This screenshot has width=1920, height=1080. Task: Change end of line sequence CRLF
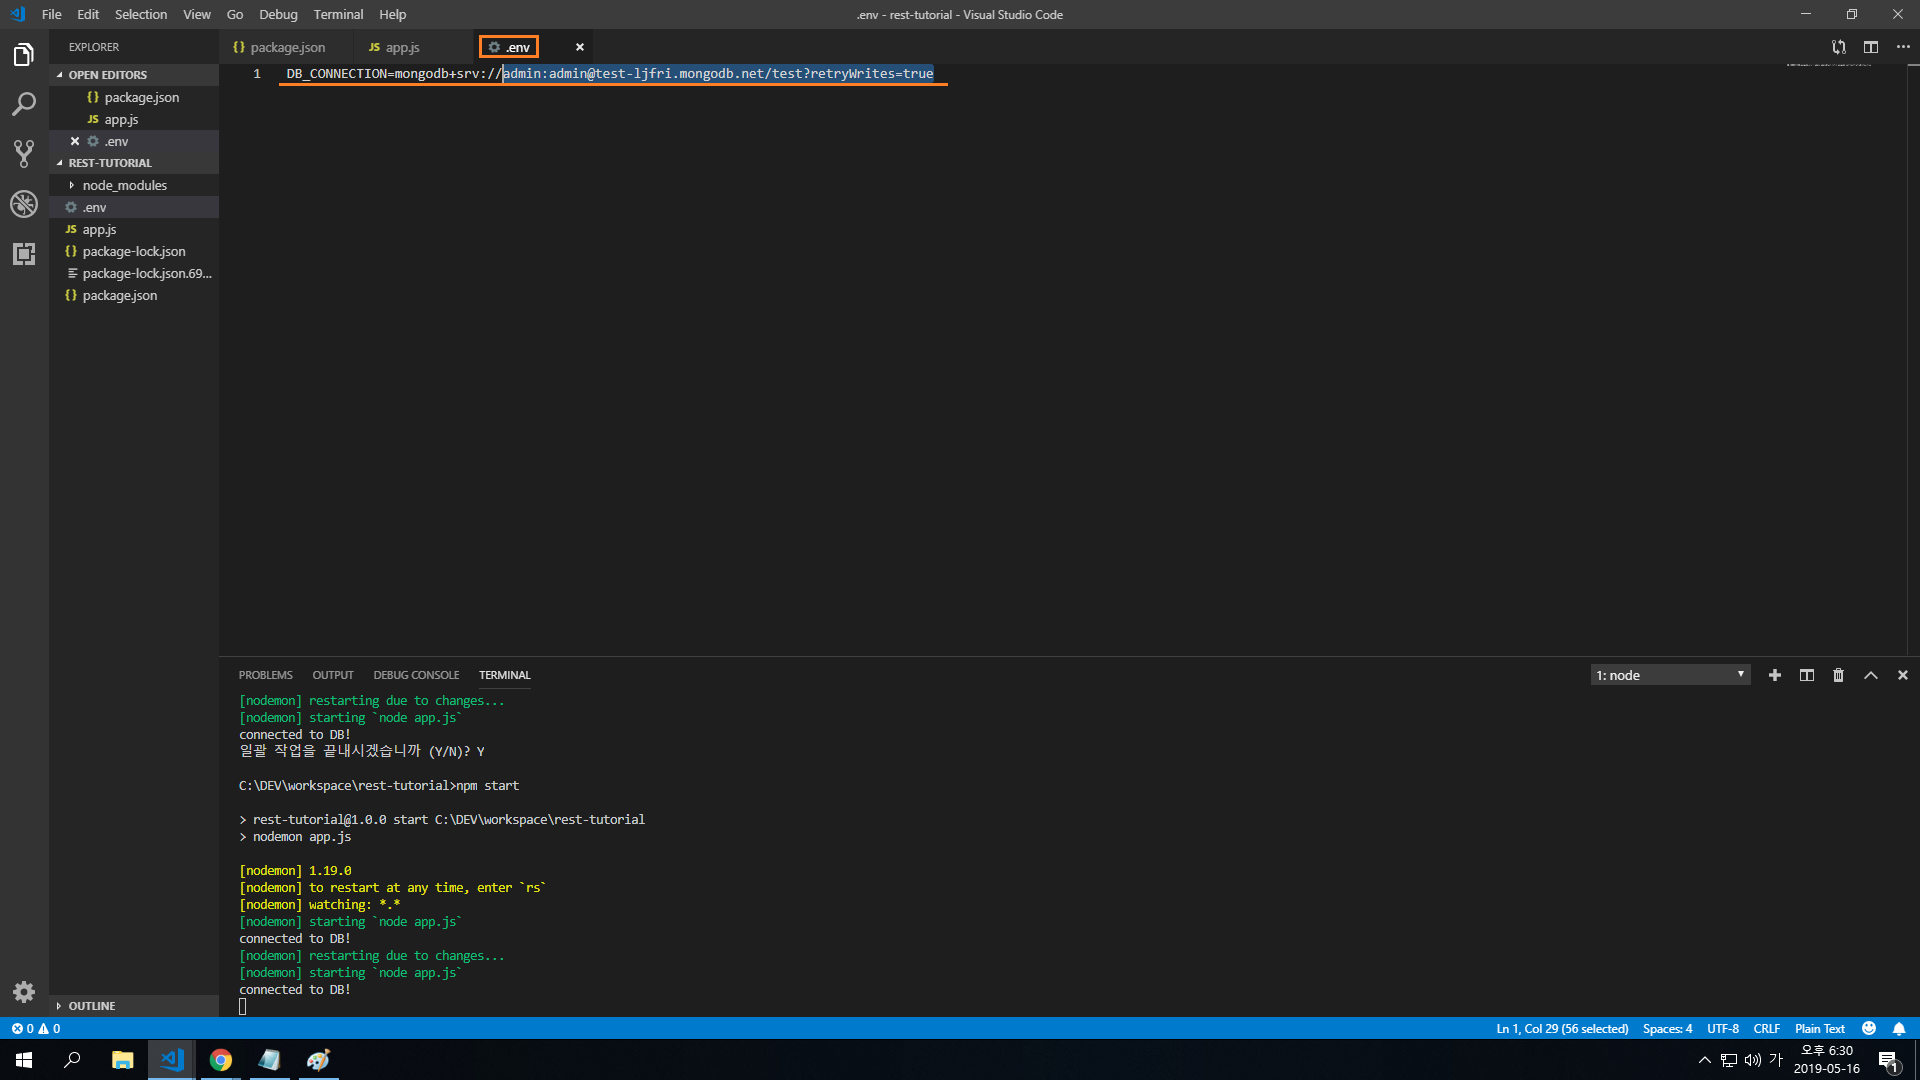tap(1766, 1028)
